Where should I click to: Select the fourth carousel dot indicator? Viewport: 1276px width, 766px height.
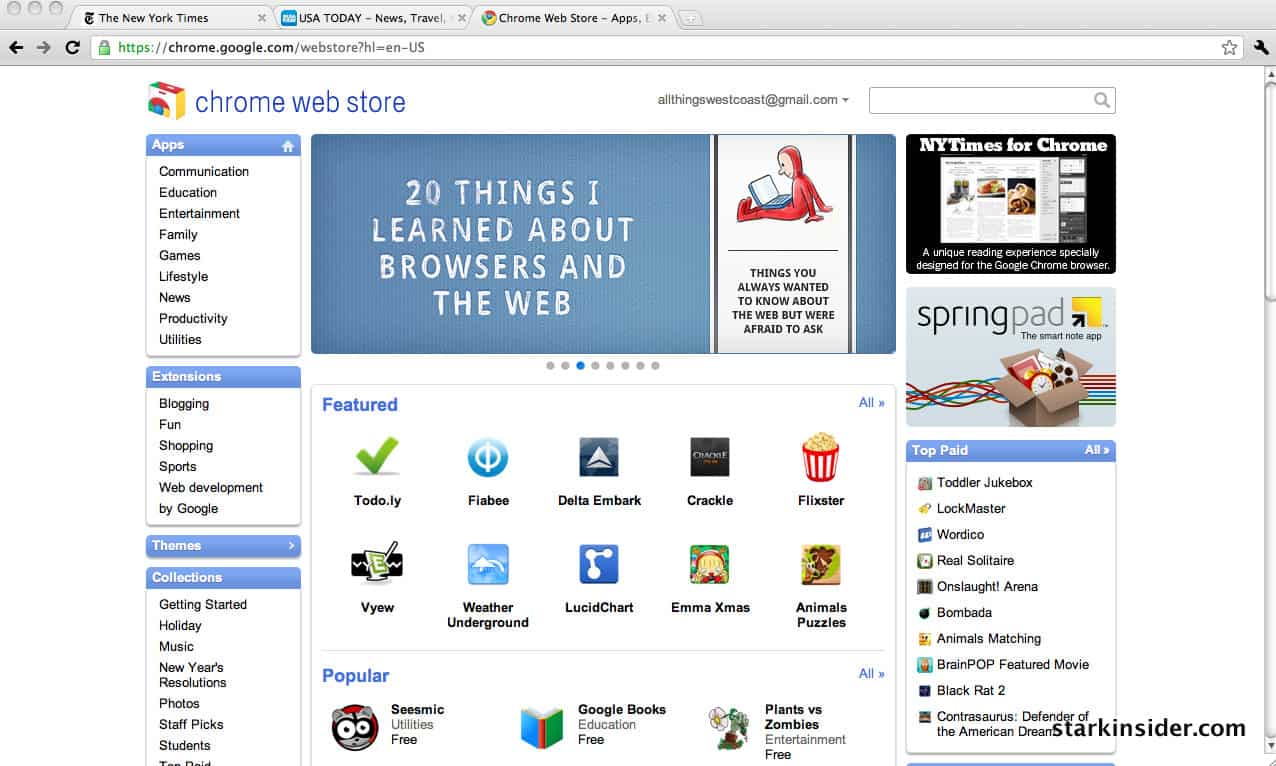(595, 366)
